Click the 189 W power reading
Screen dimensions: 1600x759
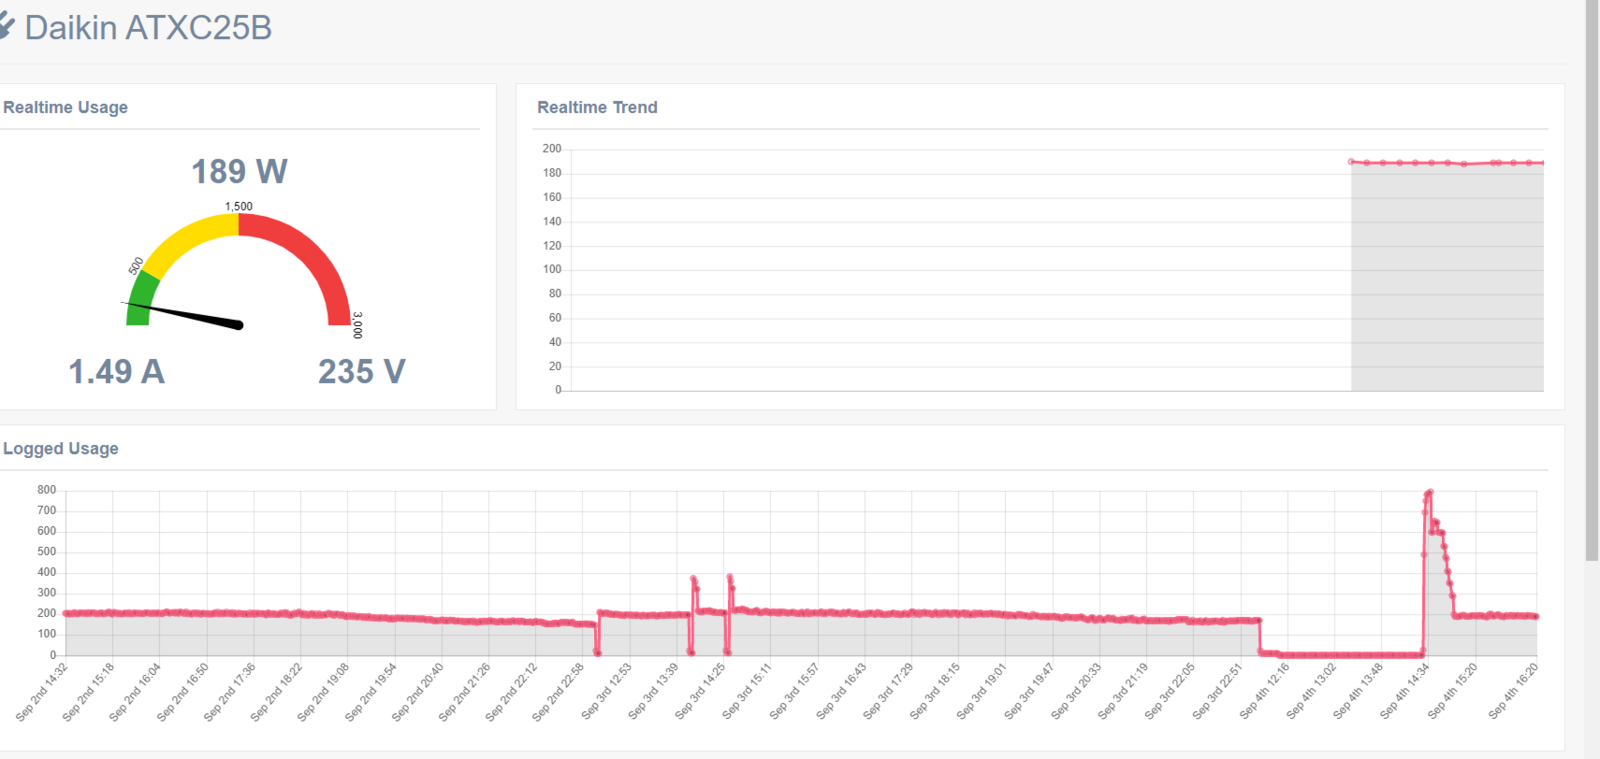pyautogui.click(x=239, y=171)
